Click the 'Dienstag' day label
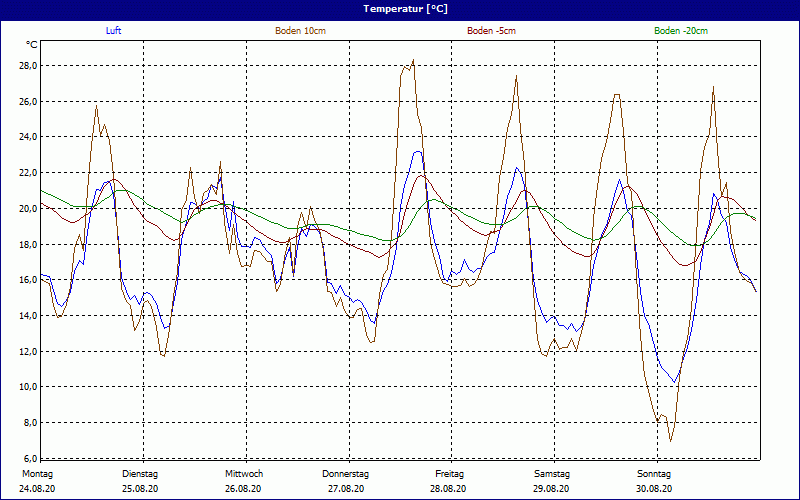Screen dimensions: 800x500 (140, 474)
